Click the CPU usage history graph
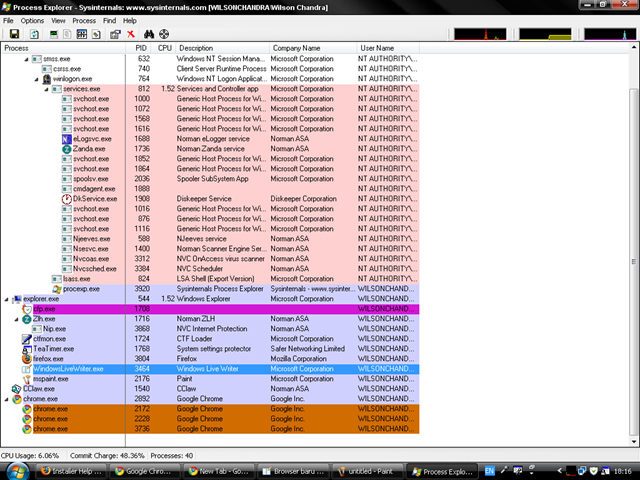 [x=477, y=34]
